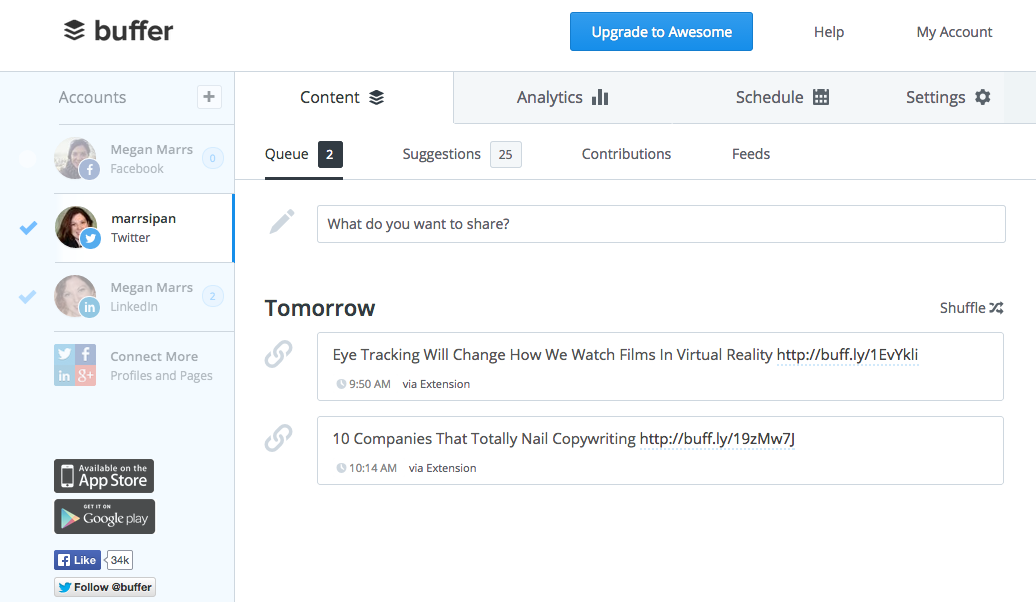Viewport: 1036px width, 602px height.
Task: Click link icon beside Eye Tracking post
Action: (x=278, y=354)
